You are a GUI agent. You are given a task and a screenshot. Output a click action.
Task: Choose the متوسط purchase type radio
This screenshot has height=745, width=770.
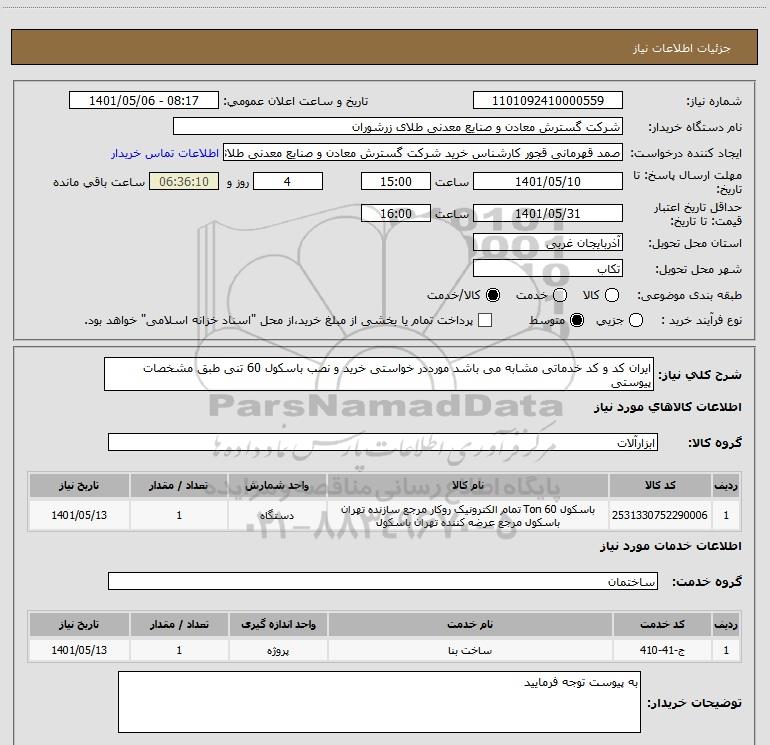pos(577,320)
